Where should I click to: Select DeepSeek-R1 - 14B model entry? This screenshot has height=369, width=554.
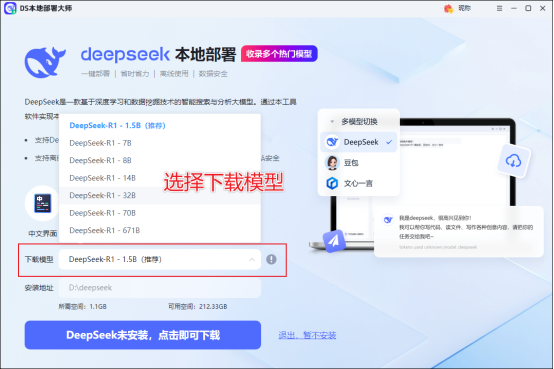click(160, 178)
